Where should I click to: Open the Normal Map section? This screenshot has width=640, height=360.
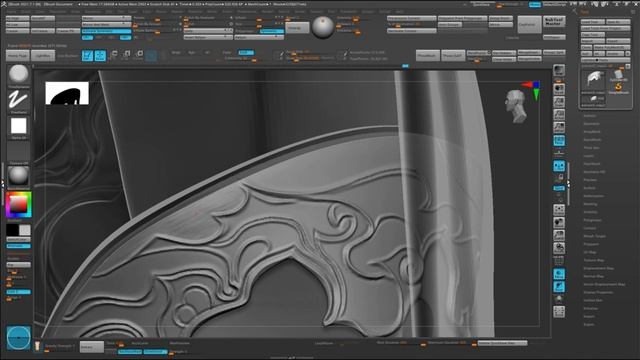pyautogui.click(x=593, y=276)
